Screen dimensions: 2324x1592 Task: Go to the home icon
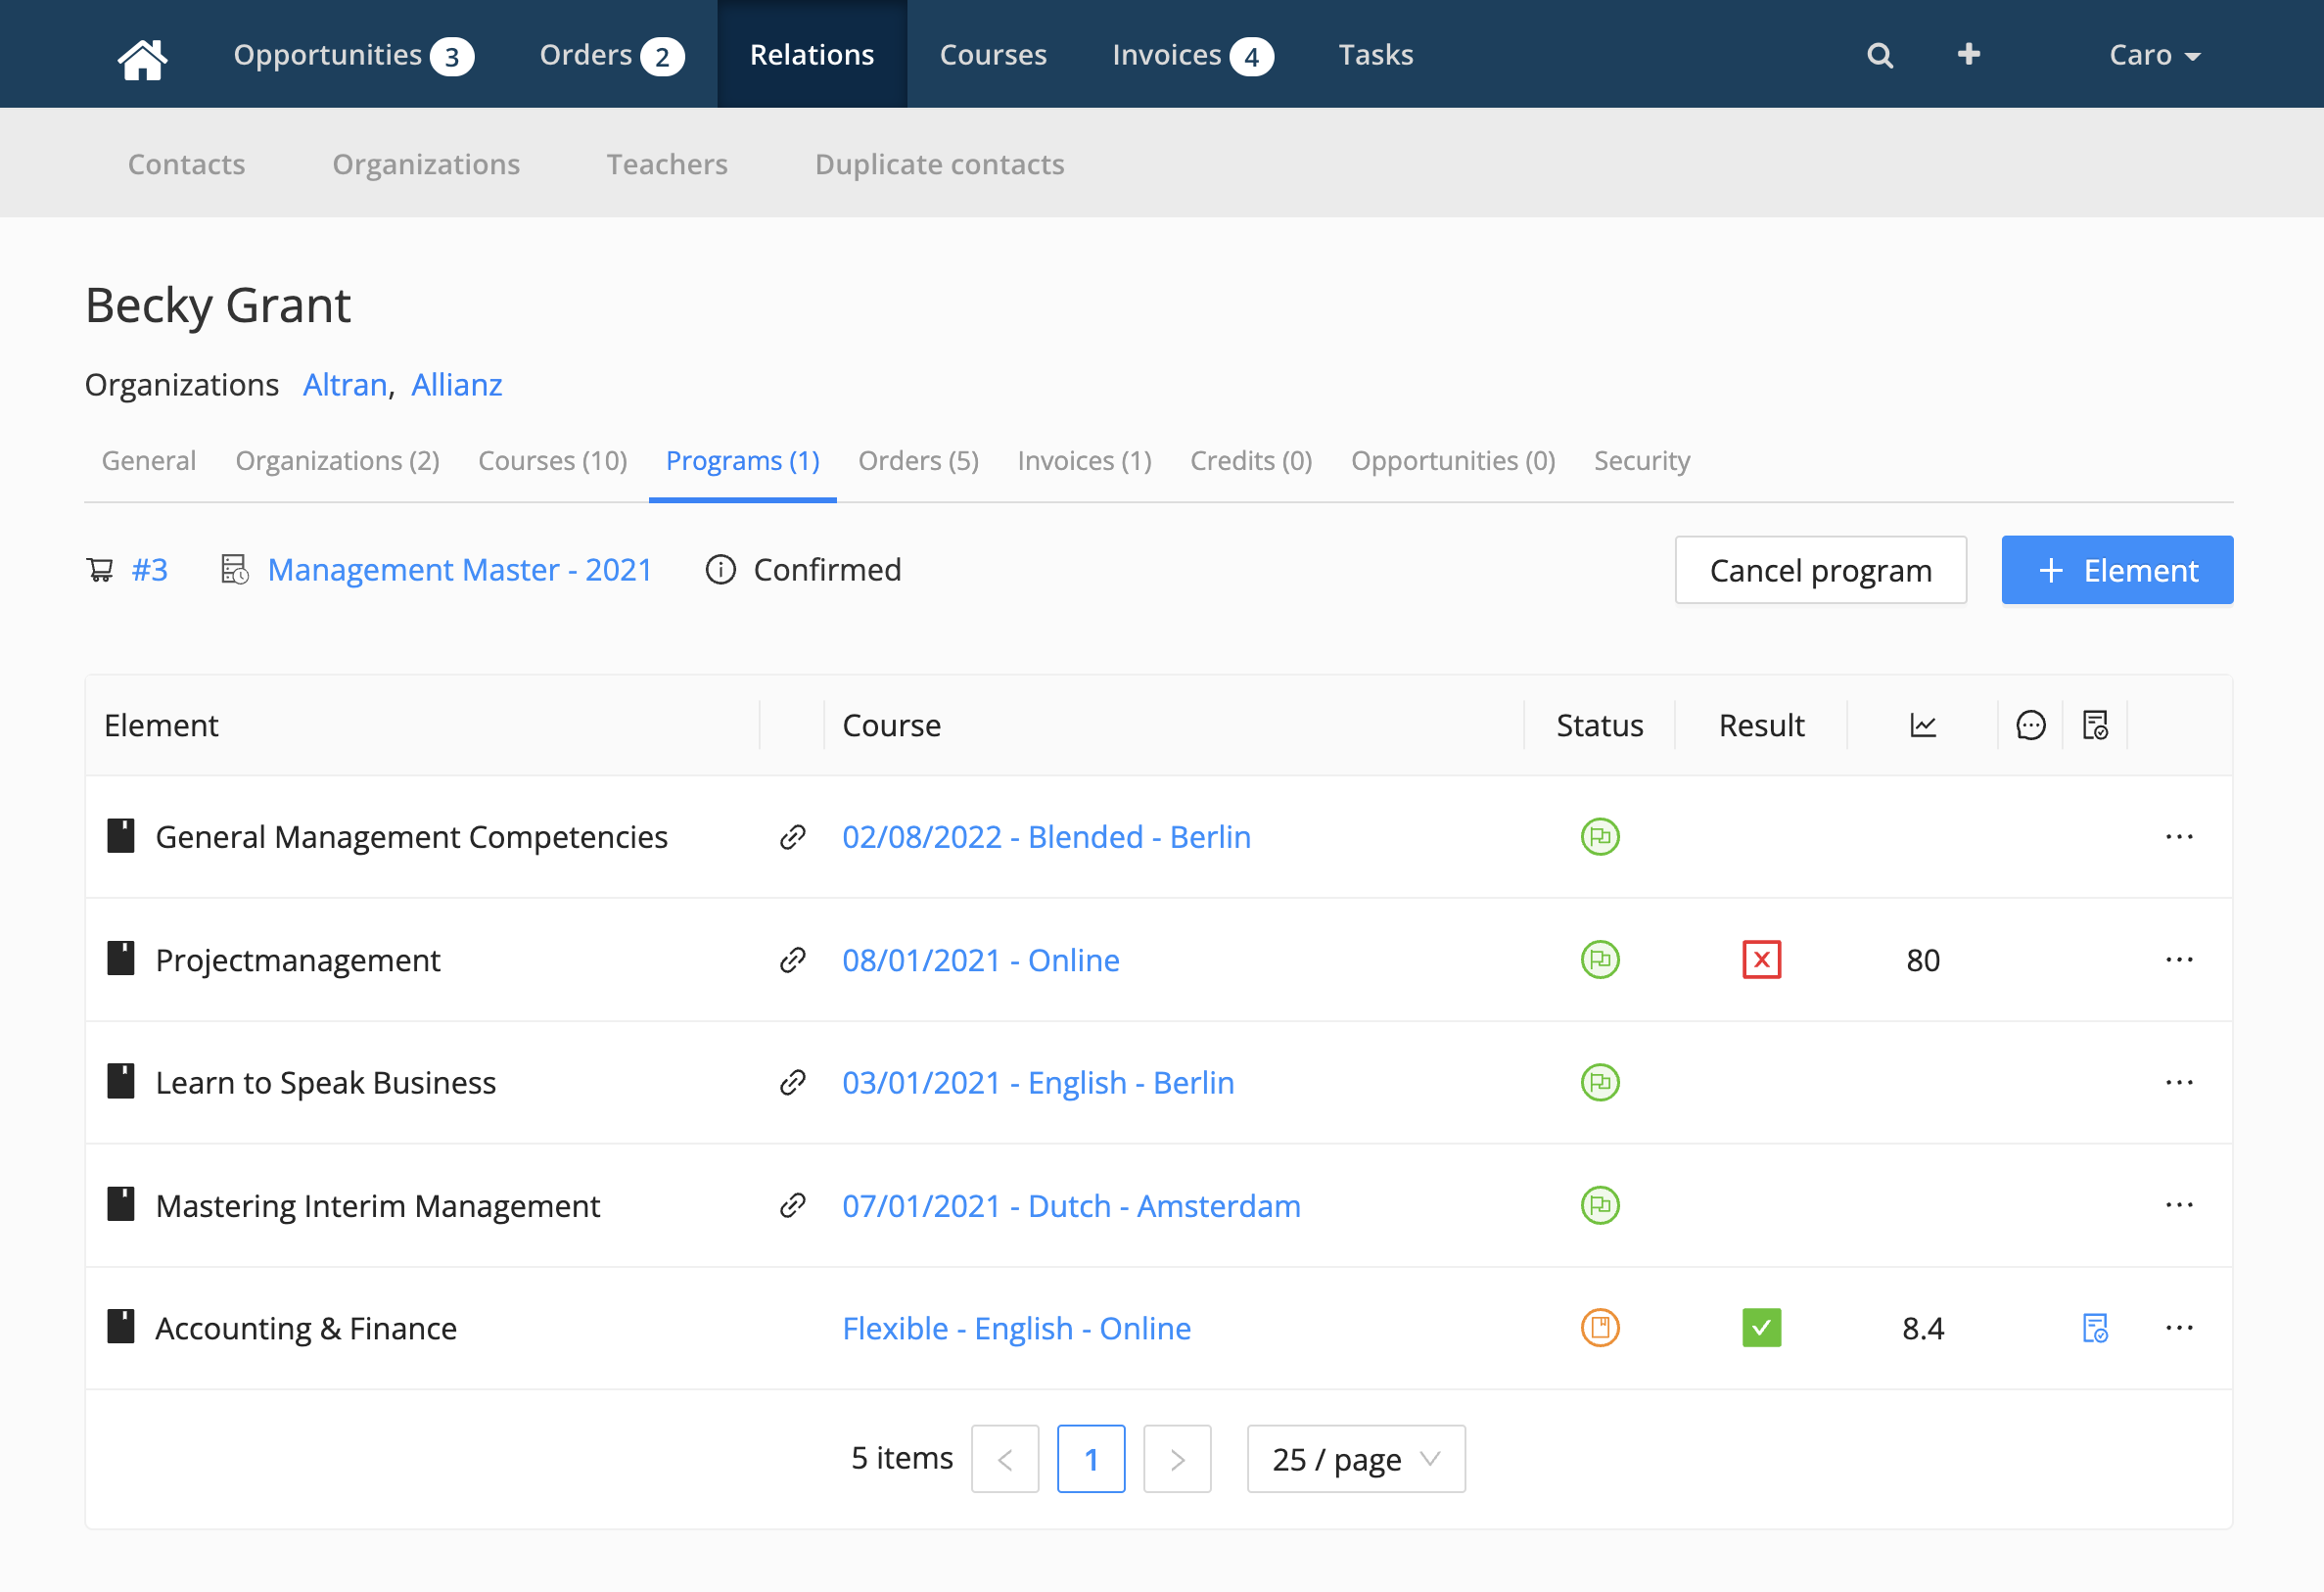[142, 57]
